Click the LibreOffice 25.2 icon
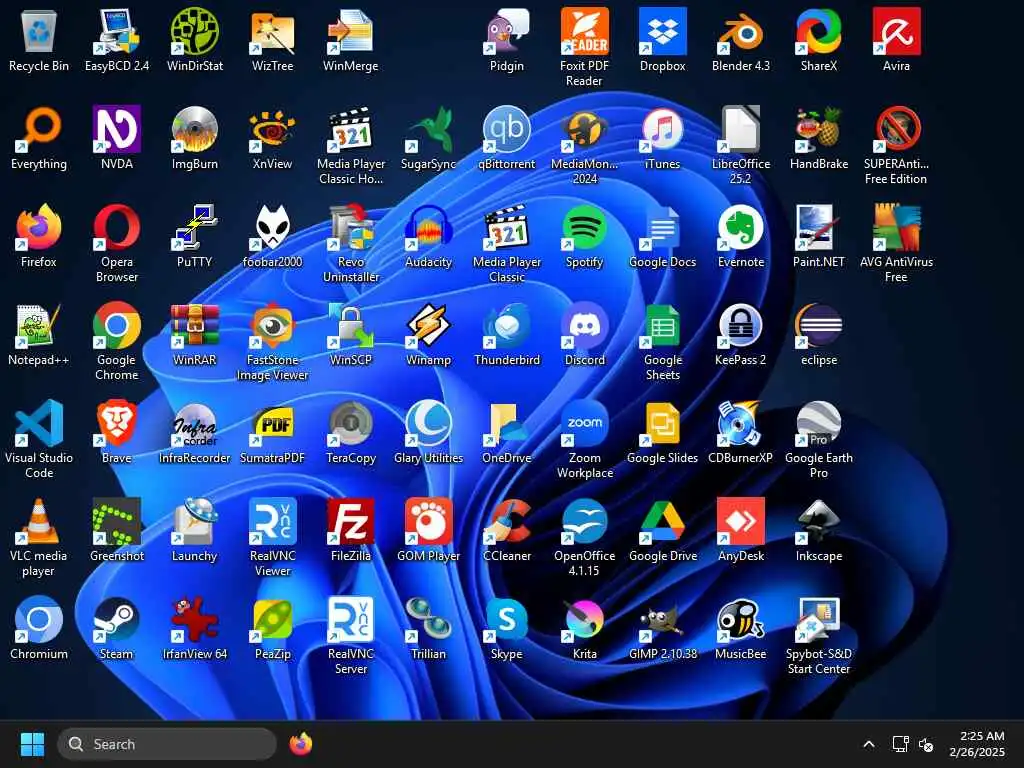This screenshot has width=1024, height=768. pos(741,129)
